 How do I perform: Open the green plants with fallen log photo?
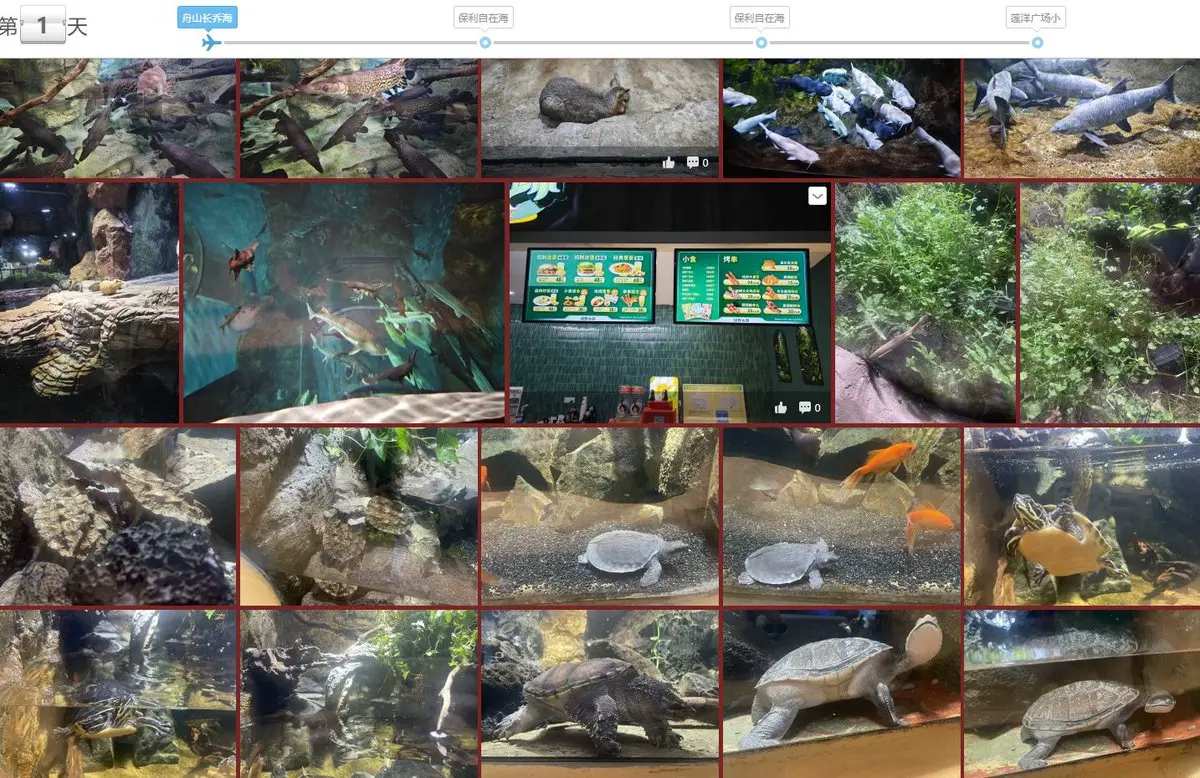tap(925, 302)
